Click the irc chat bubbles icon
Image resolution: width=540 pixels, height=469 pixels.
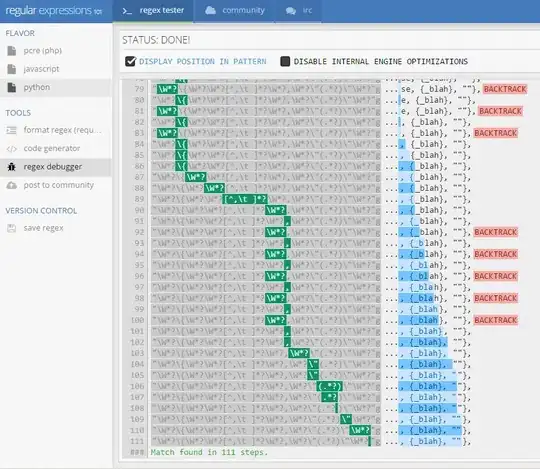291,11
